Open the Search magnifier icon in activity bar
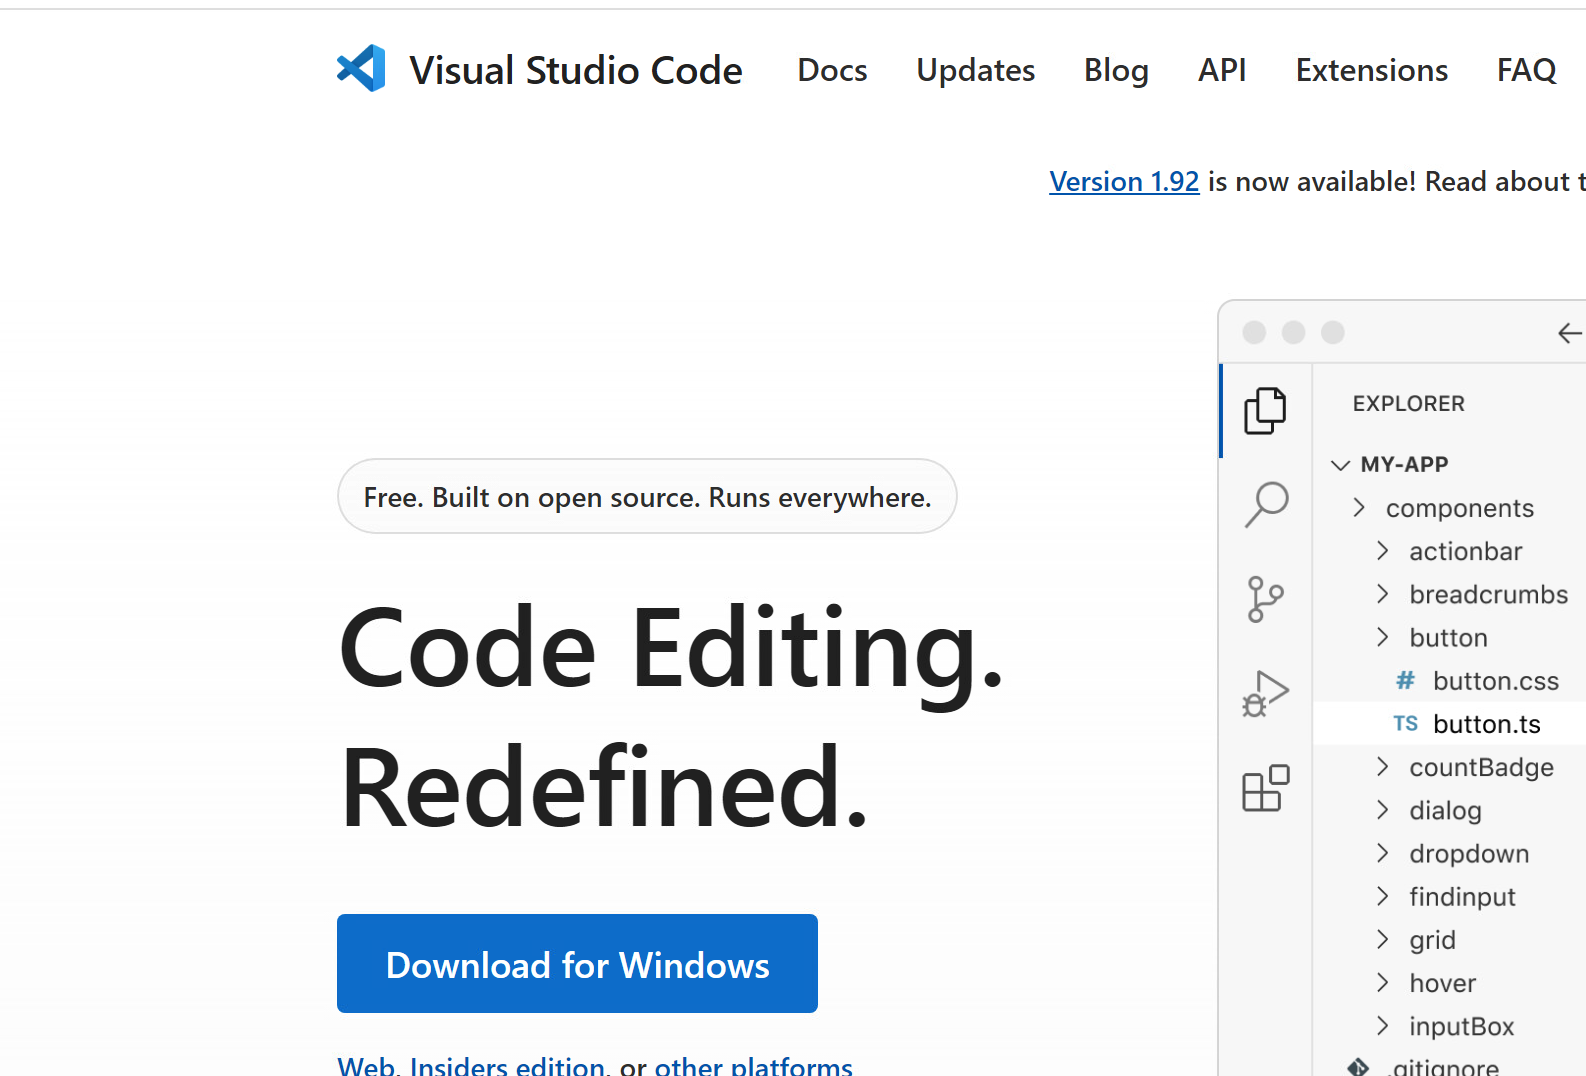 (1266, 504)
